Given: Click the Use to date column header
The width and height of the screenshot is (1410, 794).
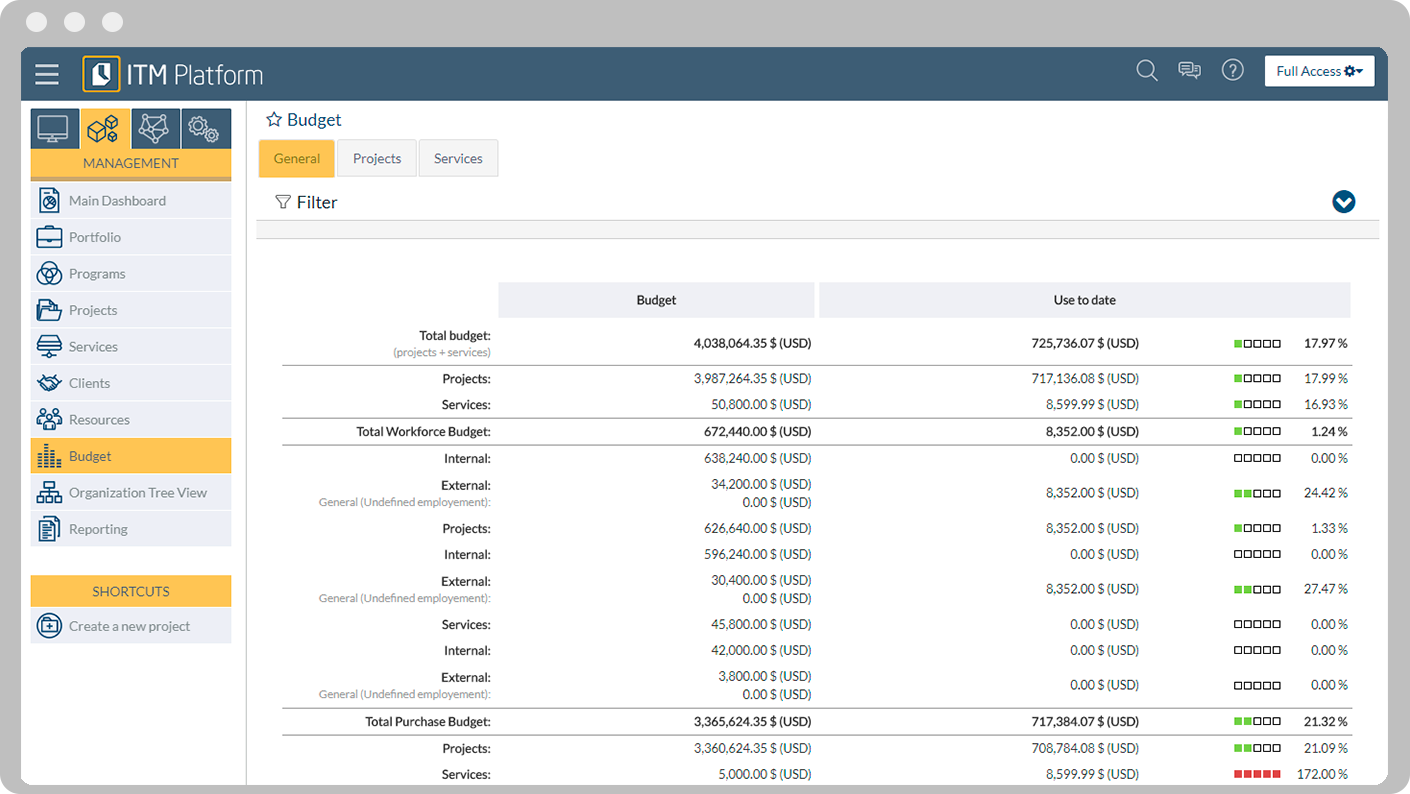Looking at the screenshot, I should click(1085, 300).
